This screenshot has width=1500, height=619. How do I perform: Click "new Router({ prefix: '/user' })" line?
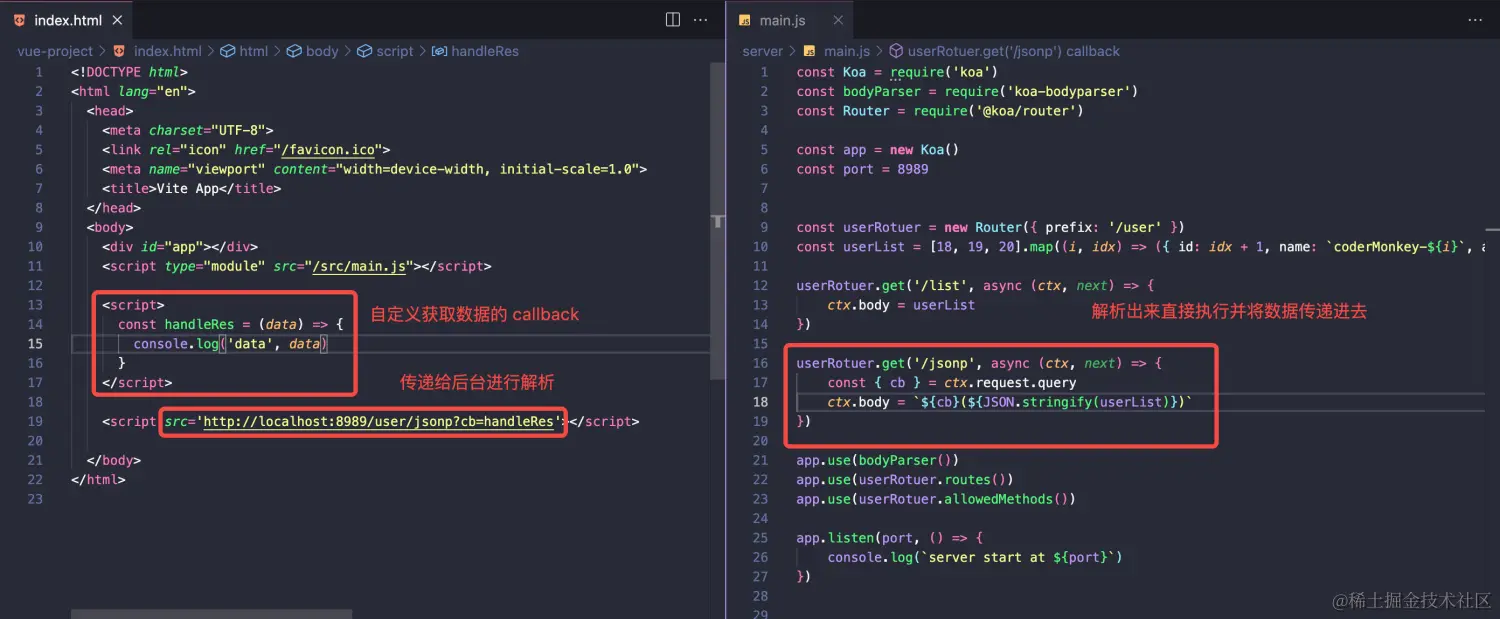(x=990, y=227)
